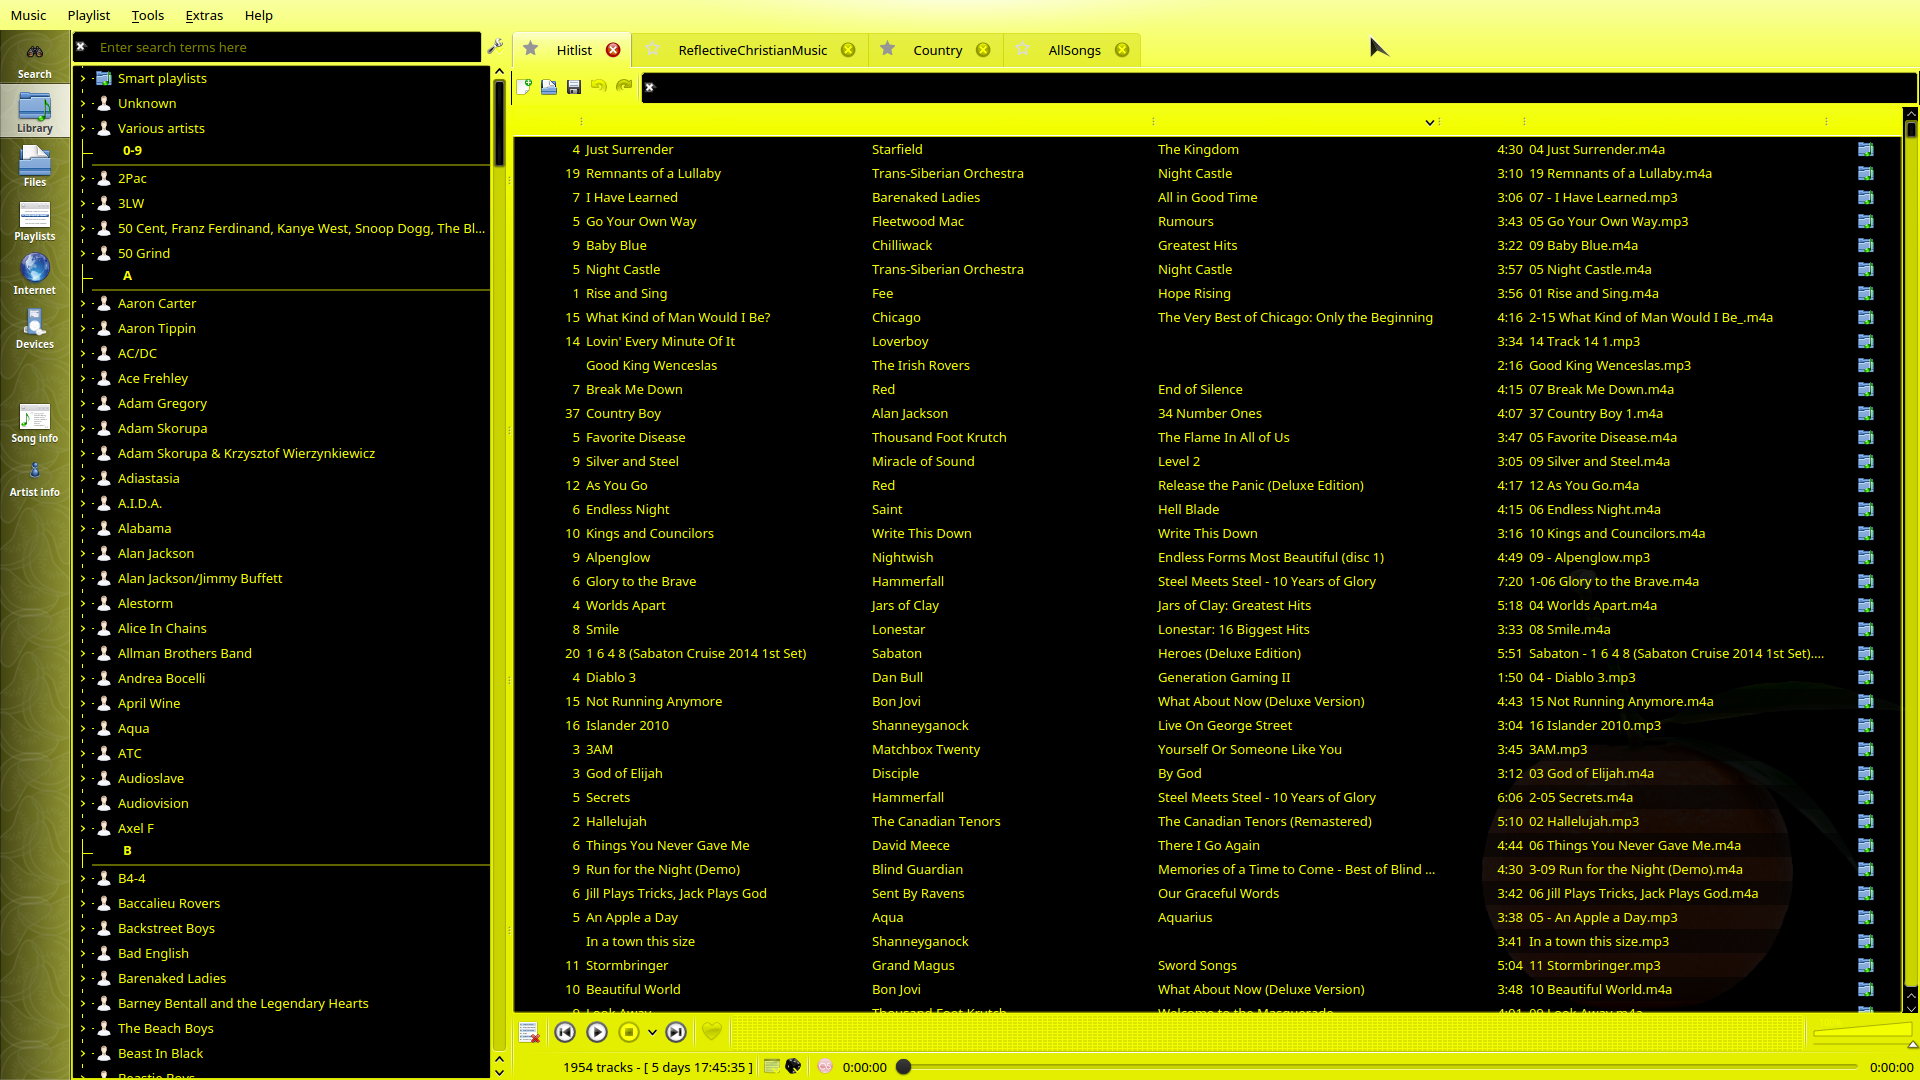This screenshot has height=1080, width=1920.
Task: Open the Devices sidebar panel
Action: [x=34, y=328]
